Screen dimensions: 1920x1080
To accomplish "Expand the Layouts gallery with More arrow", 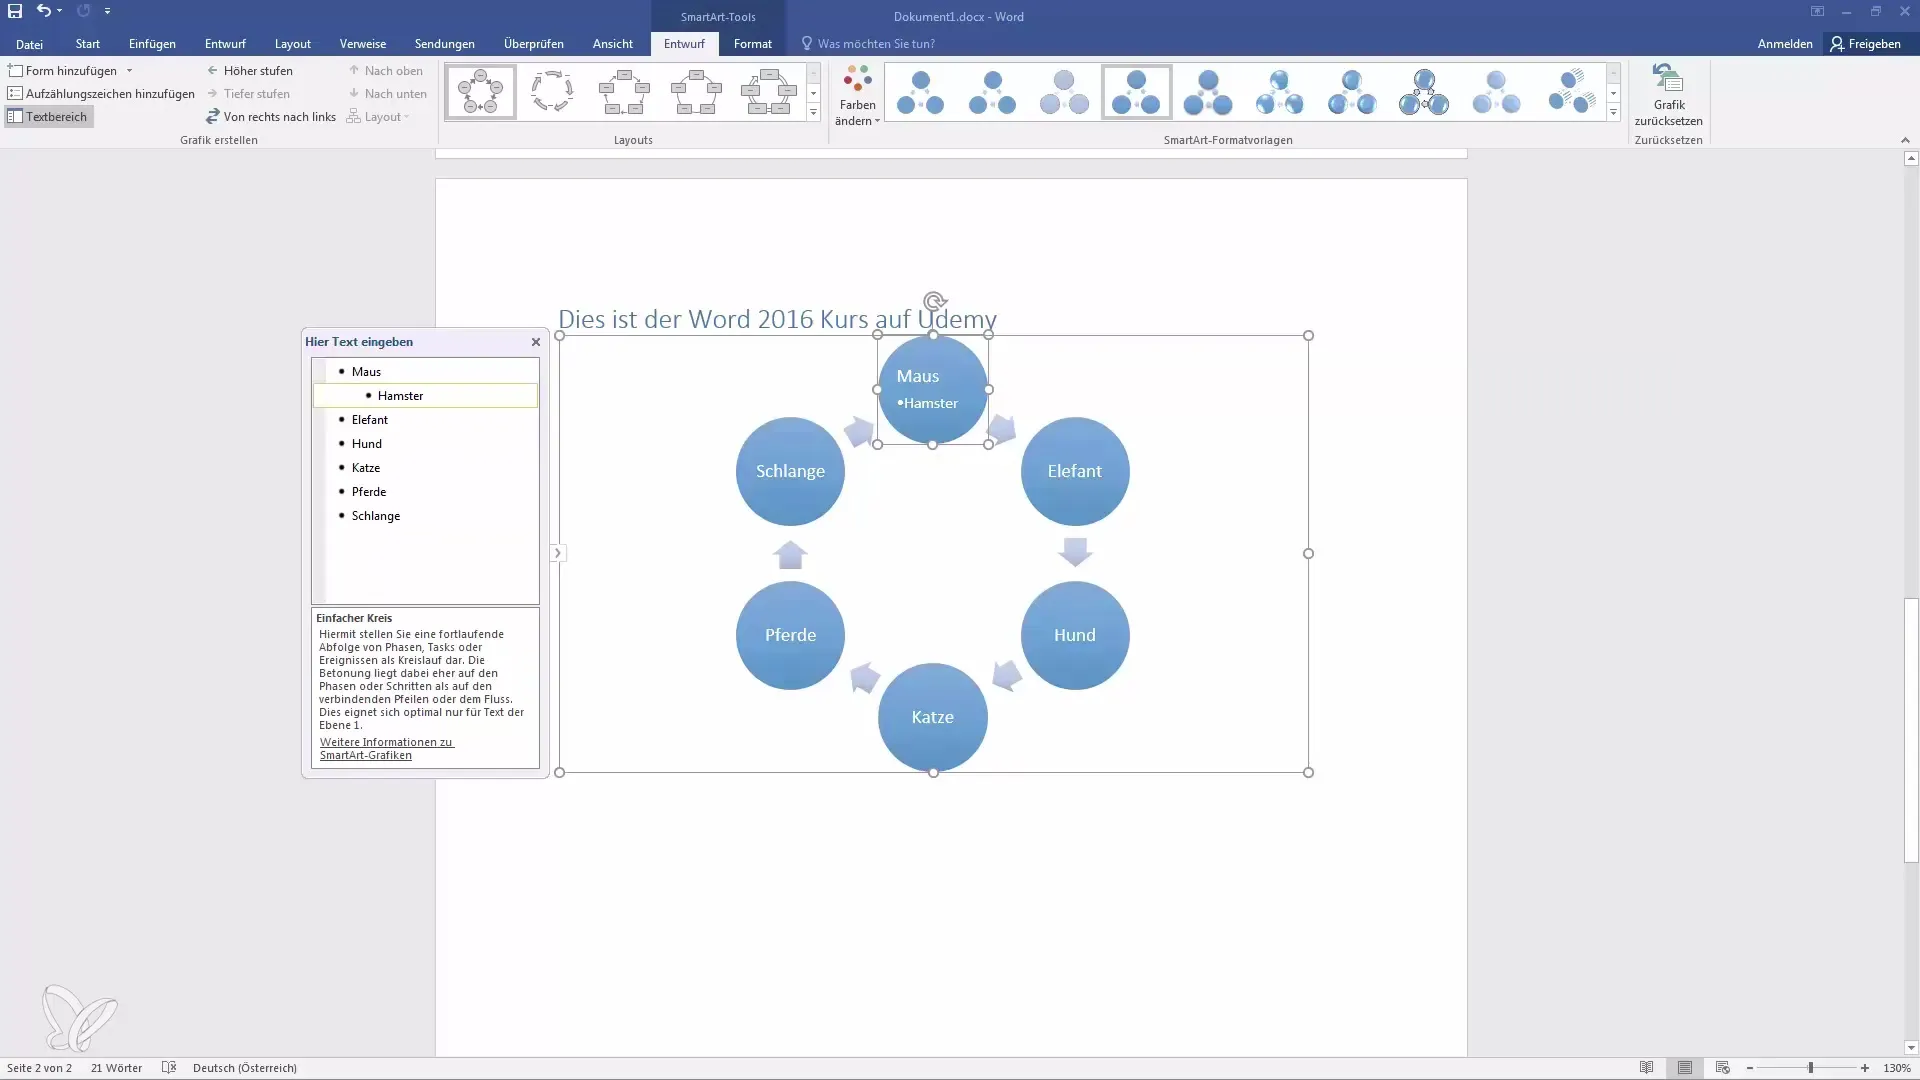I will pos(814,114).
